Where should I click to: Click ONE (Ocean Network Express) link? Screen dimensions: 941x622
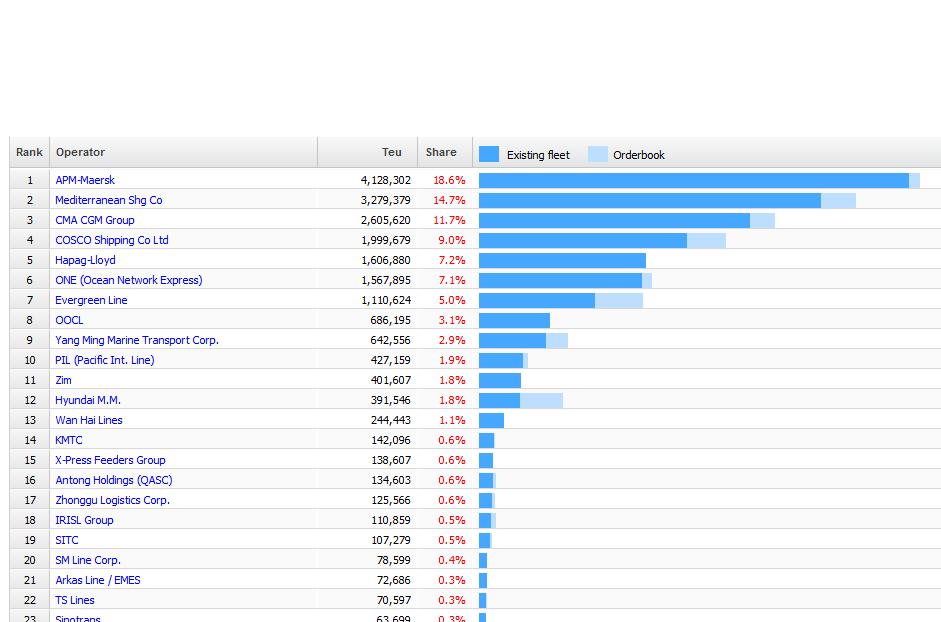coord(128,280)
